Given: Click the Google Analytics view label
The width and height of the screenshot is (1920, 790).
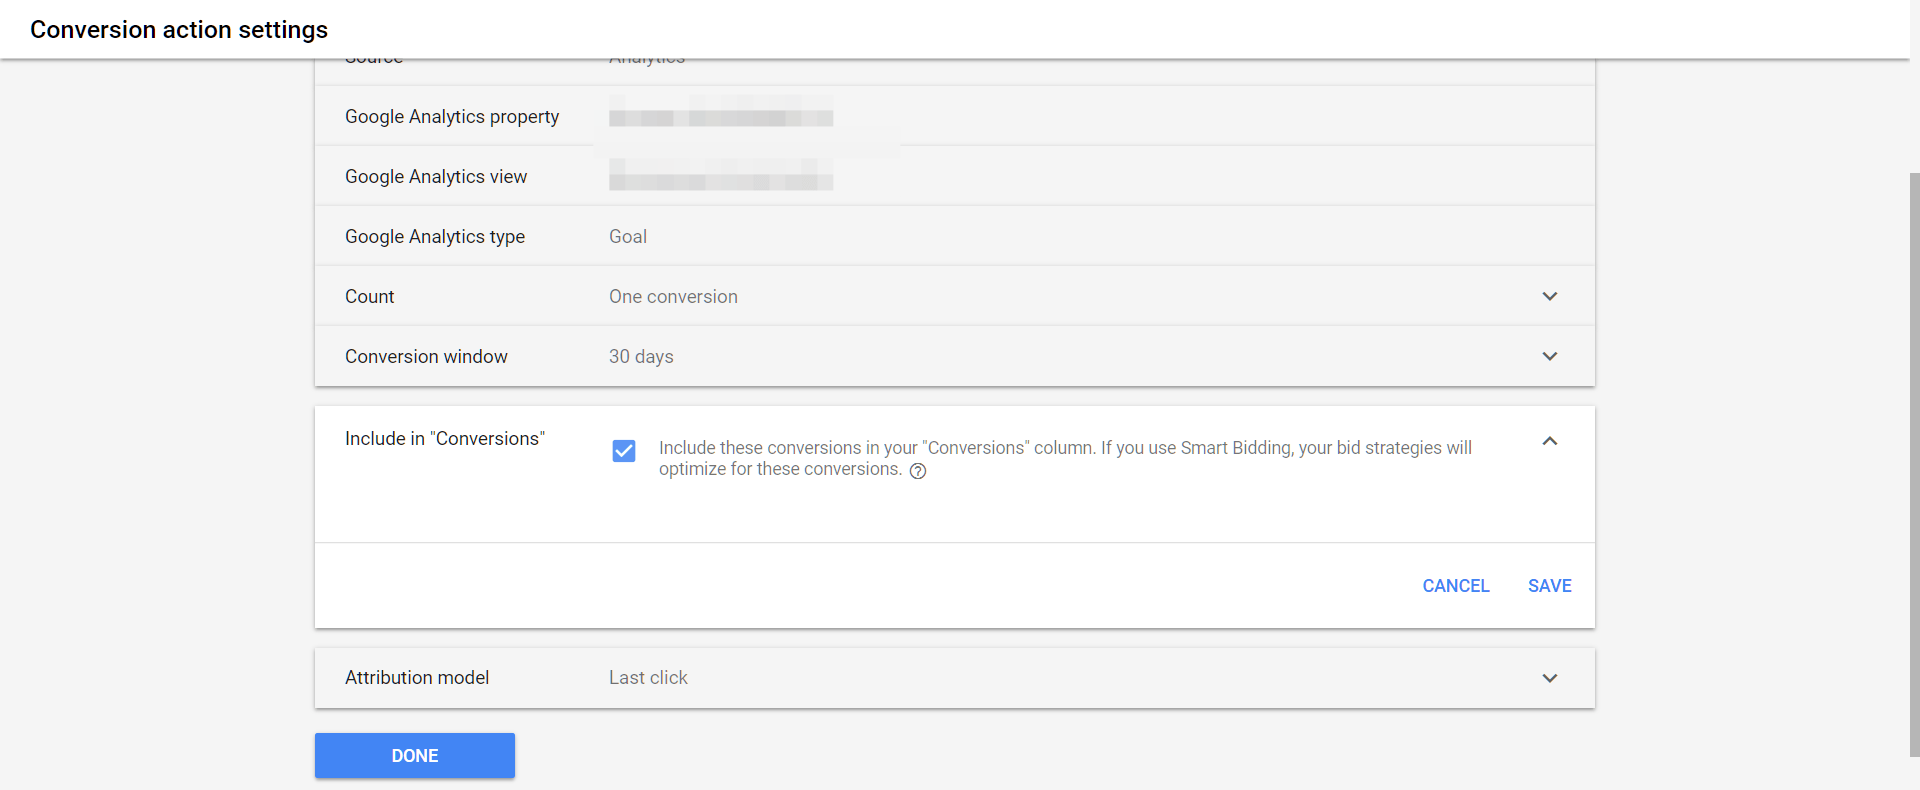Looking at the screenshot, I should point(436,177).
